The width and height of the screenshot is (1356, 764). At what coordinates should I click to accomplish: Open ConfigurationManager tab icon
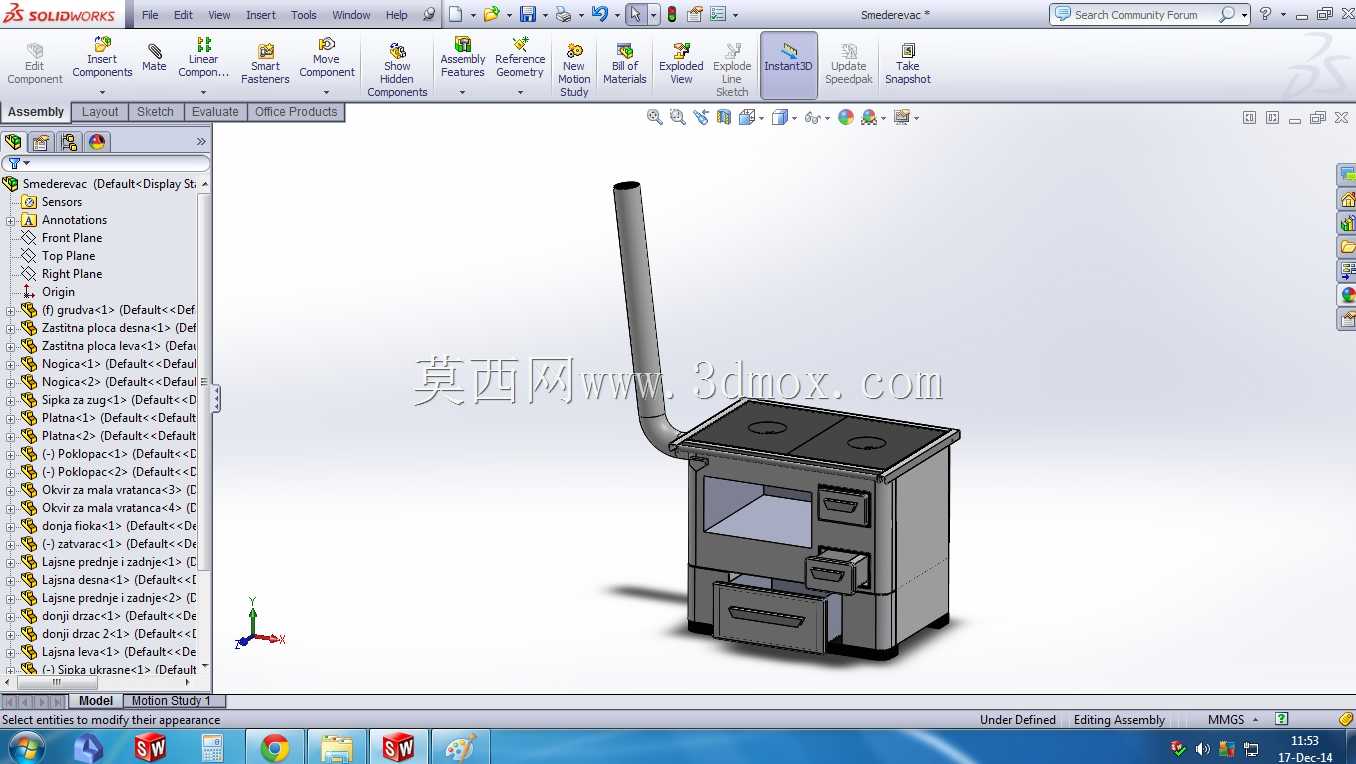(68, 142)
